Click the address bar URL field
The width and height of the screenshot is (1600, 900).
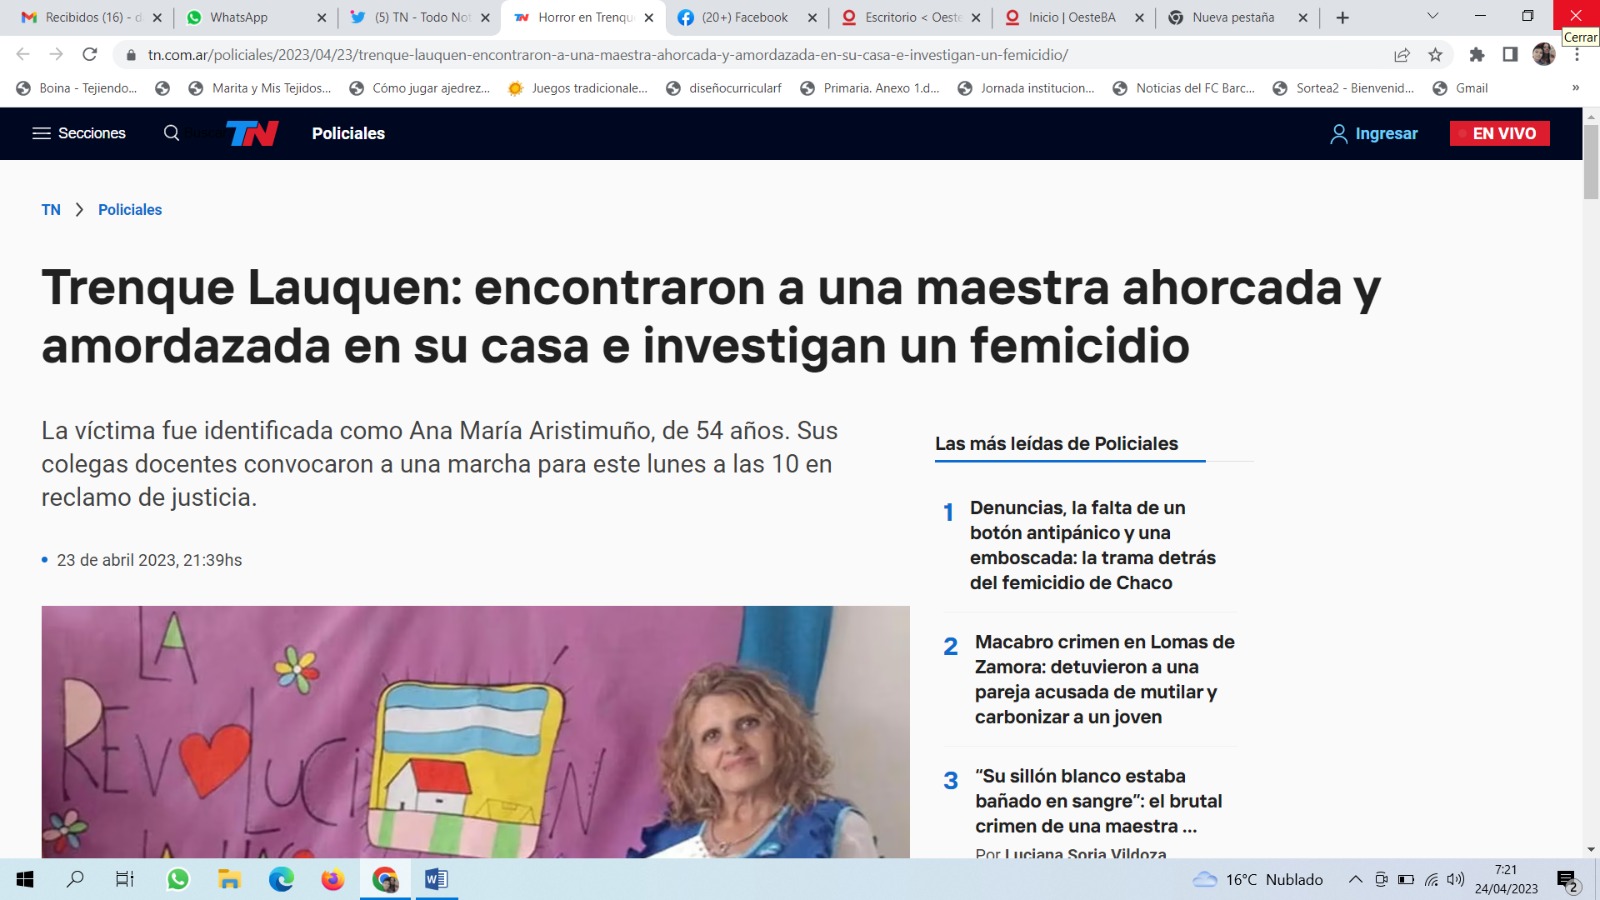point(700,55)
